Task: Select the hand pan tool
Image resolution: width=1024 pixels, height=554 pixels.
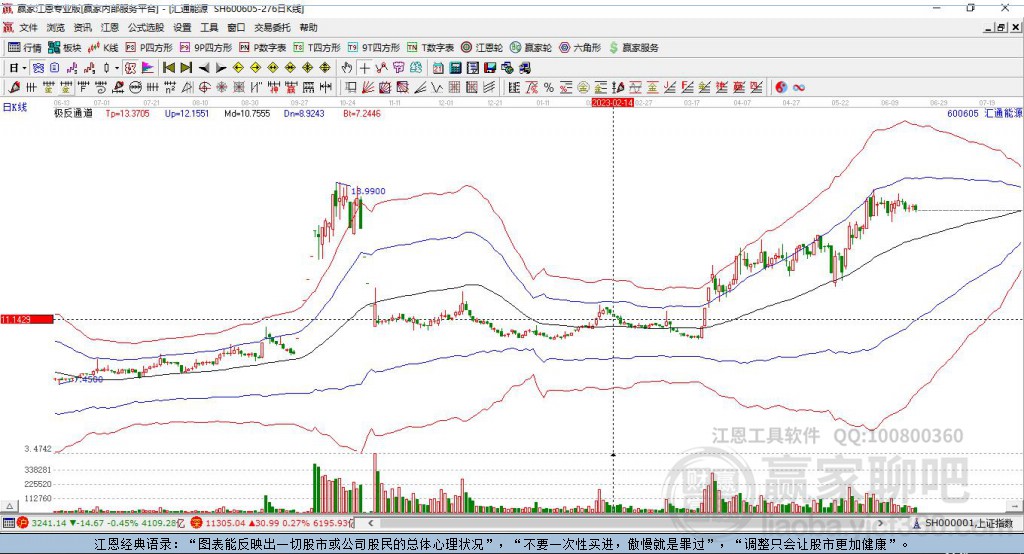Action: [347, 68]
